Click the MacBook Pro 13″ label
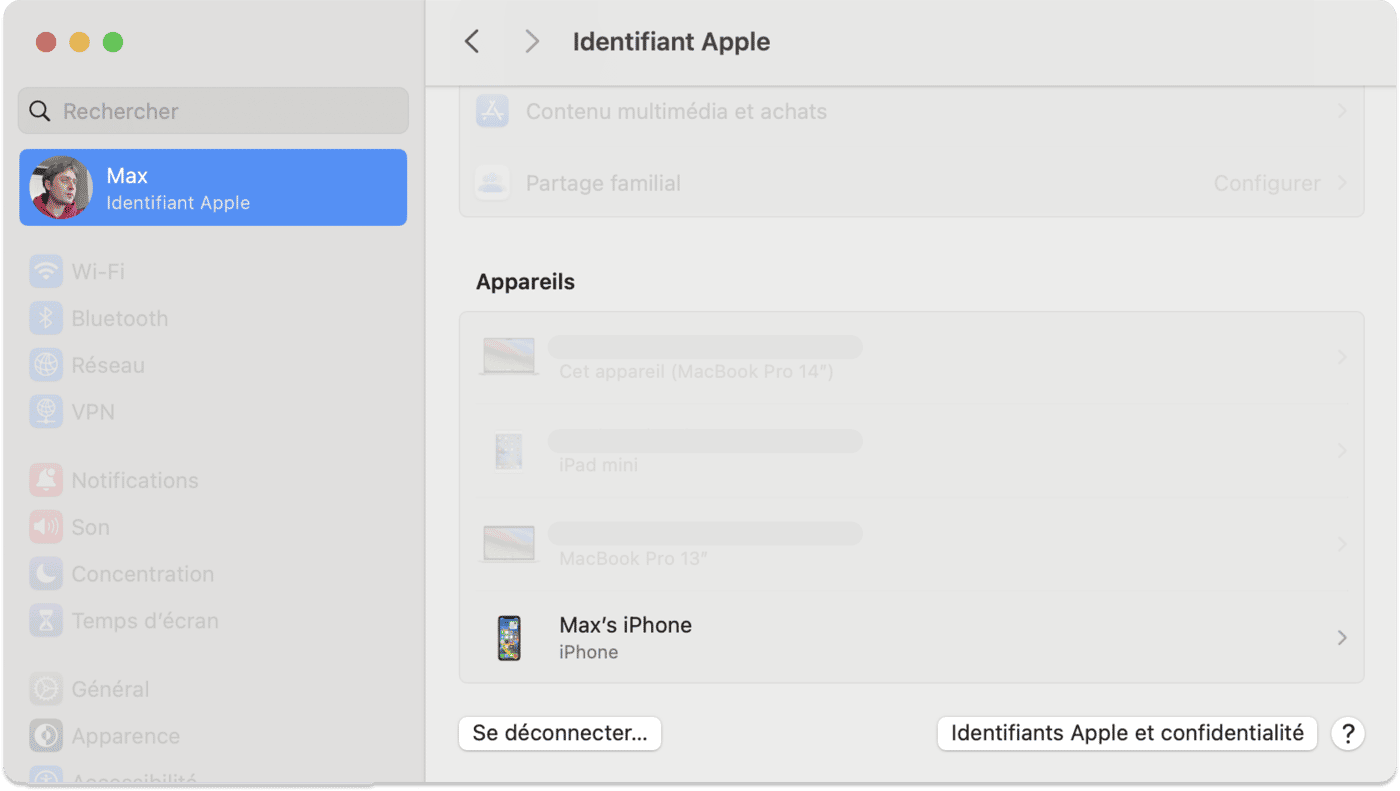1400x791 pixels. [633, 558]
